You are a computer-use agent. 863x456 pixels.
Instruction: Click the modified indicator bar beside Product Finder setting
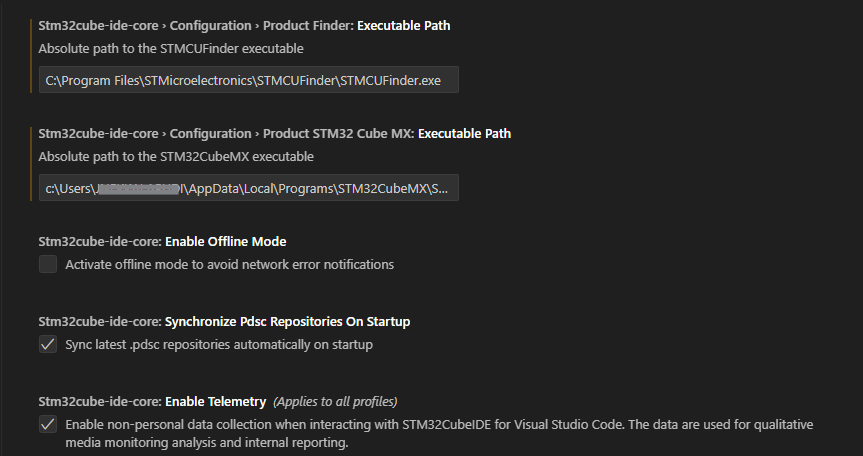(x=33, y=57)
